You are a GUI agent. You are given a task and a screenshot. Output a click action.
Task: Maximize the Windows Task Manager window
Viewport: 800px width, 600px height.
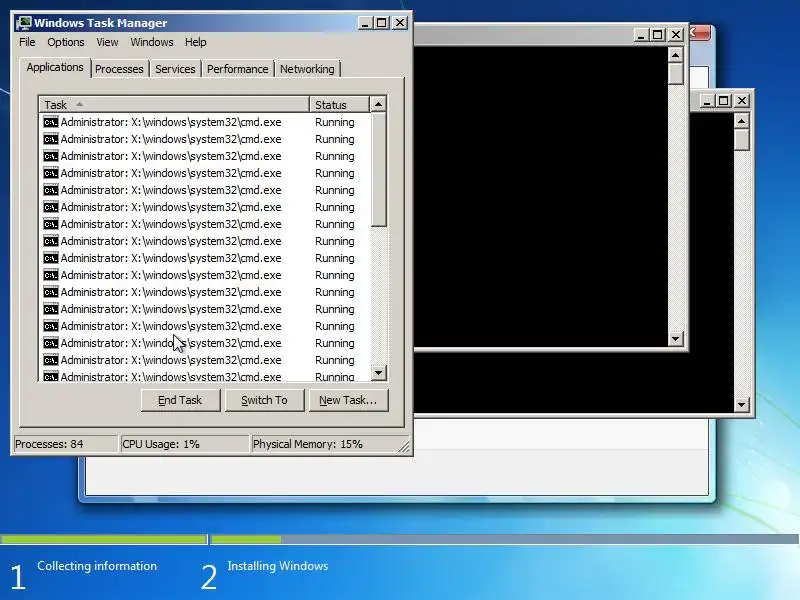382,23
